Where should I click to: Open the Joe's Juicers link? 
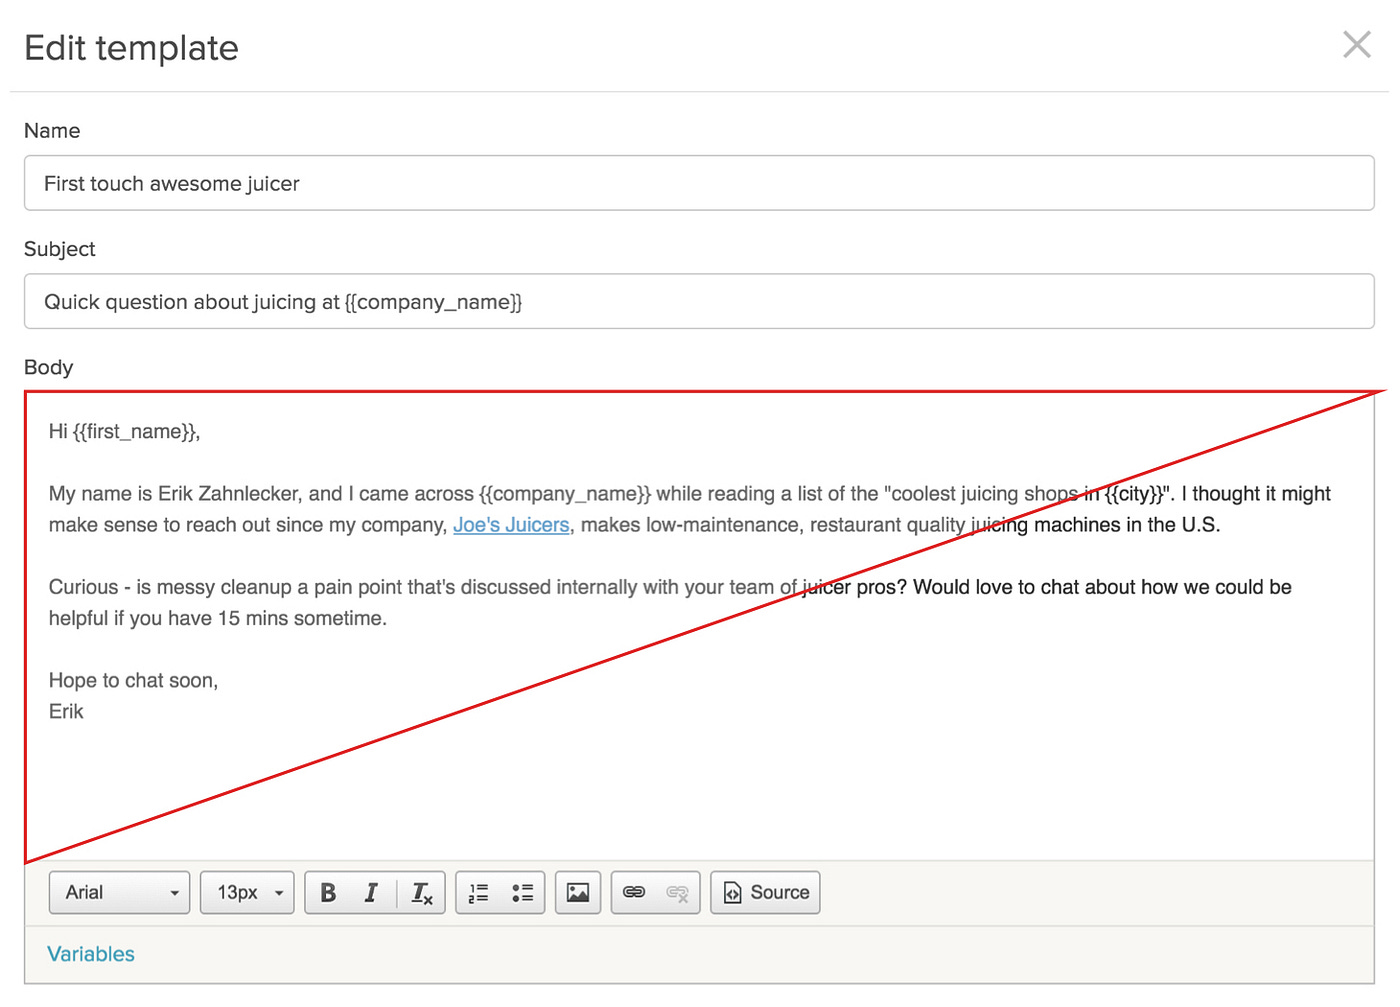[x=511, y=524]
